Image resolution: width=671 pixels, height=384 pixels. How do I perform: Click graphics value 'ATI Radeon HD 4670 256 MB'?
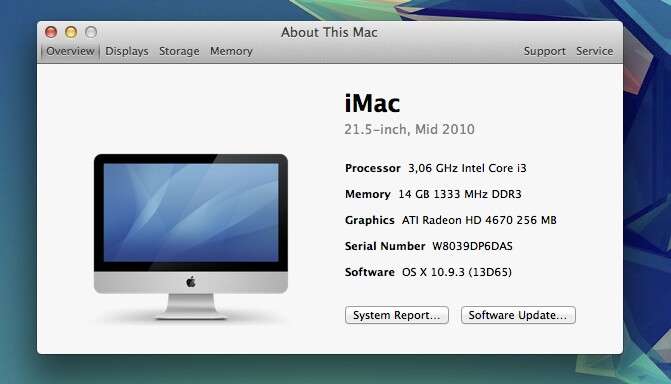click(x=479, y=220)
